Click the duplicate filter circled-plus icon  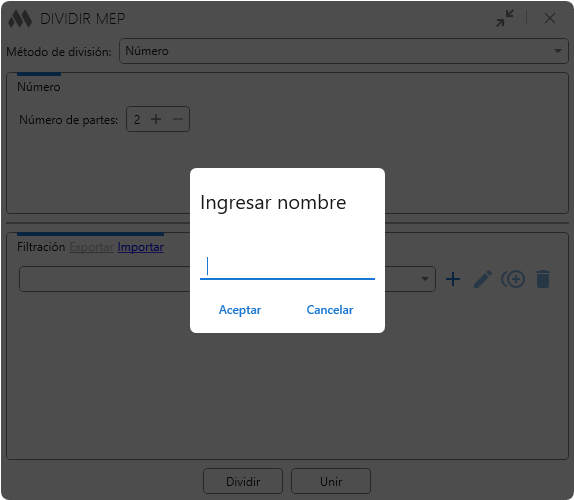tap(513, 279)
